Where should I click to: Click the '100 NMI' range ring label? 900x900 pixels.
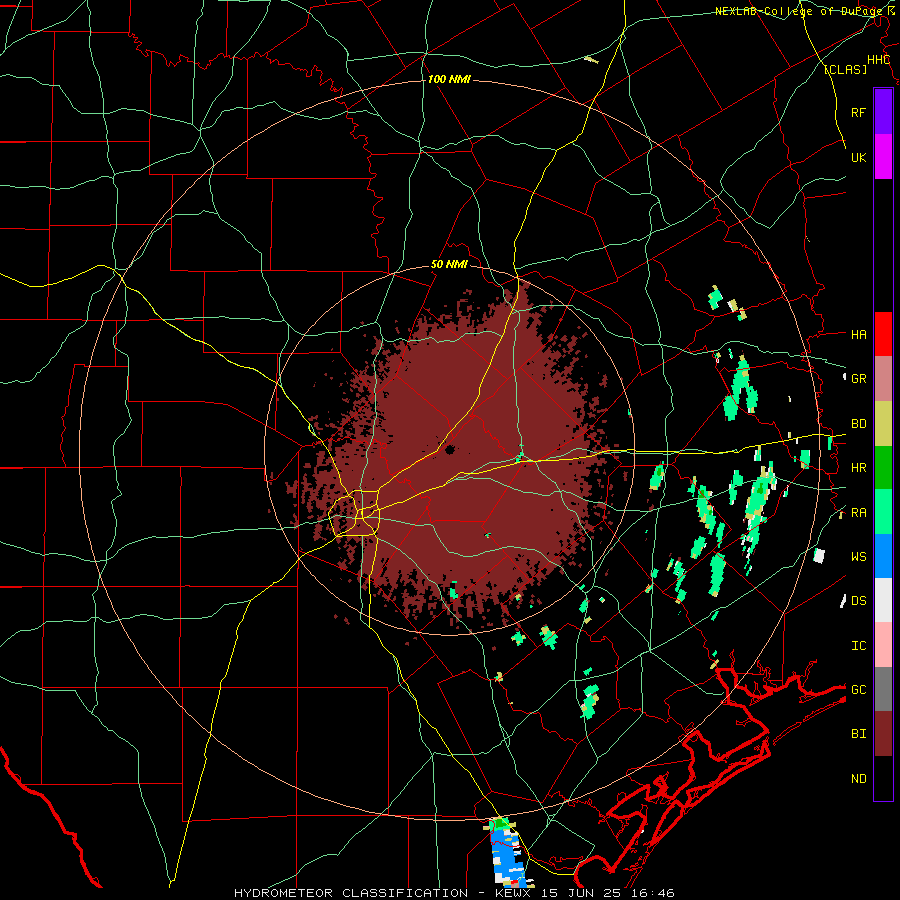coord(449,79)
